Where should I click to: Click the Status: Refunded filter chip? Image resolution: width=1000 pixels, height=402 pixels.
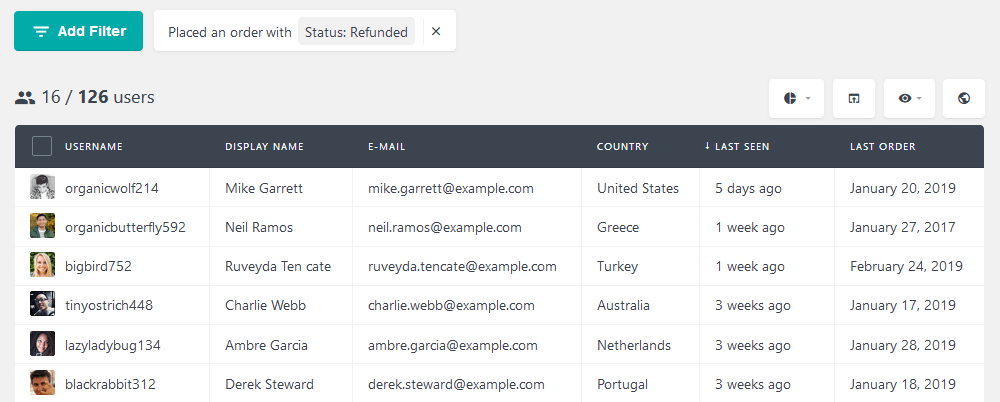(x=357, y=32)
